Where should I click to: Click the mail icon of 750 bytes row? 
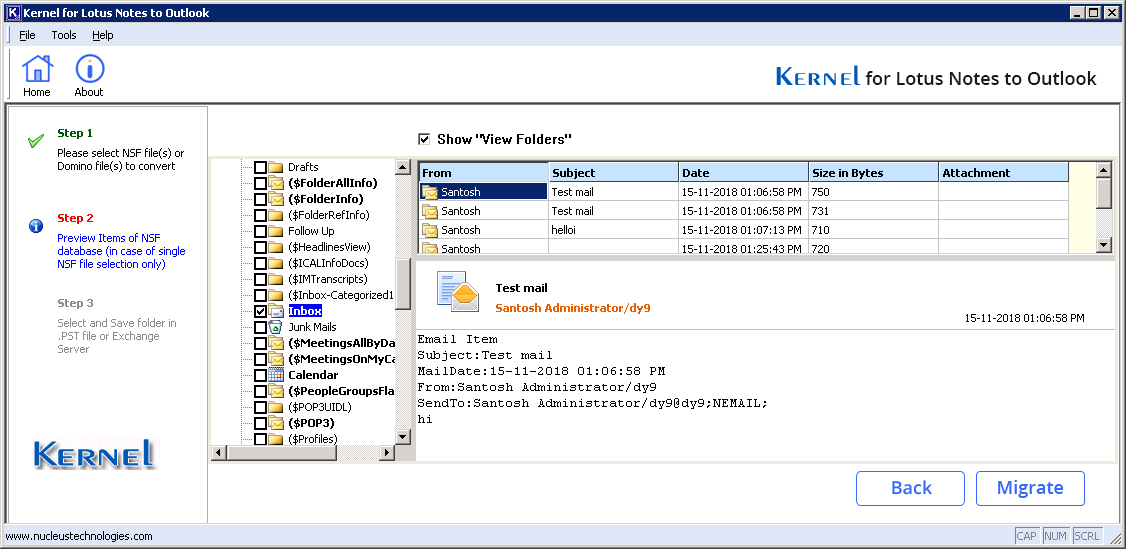click(430, 192)
